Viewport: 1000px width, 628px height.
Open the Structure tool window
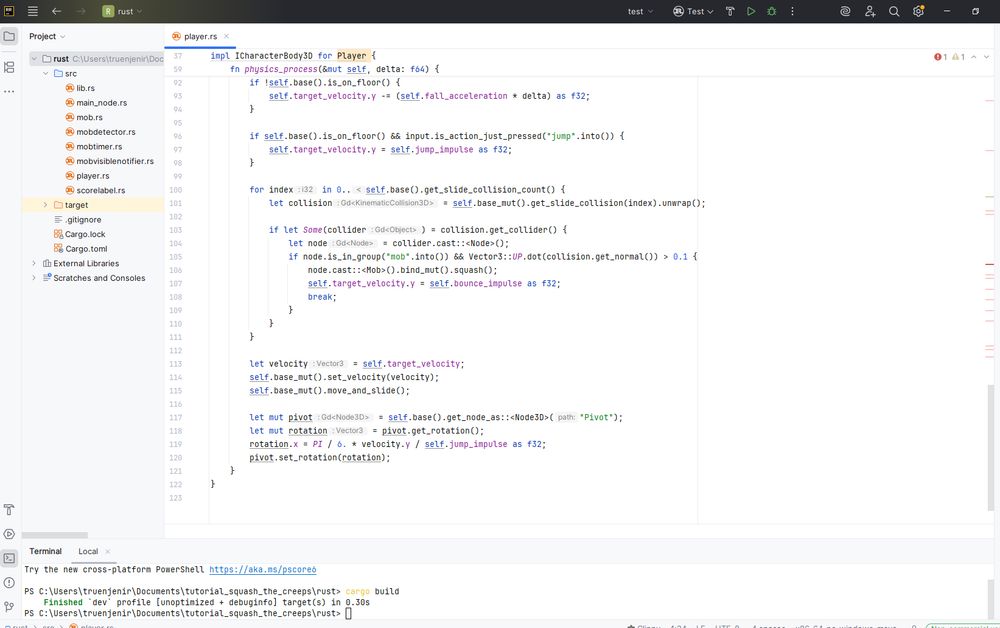[x=9, y=67]
